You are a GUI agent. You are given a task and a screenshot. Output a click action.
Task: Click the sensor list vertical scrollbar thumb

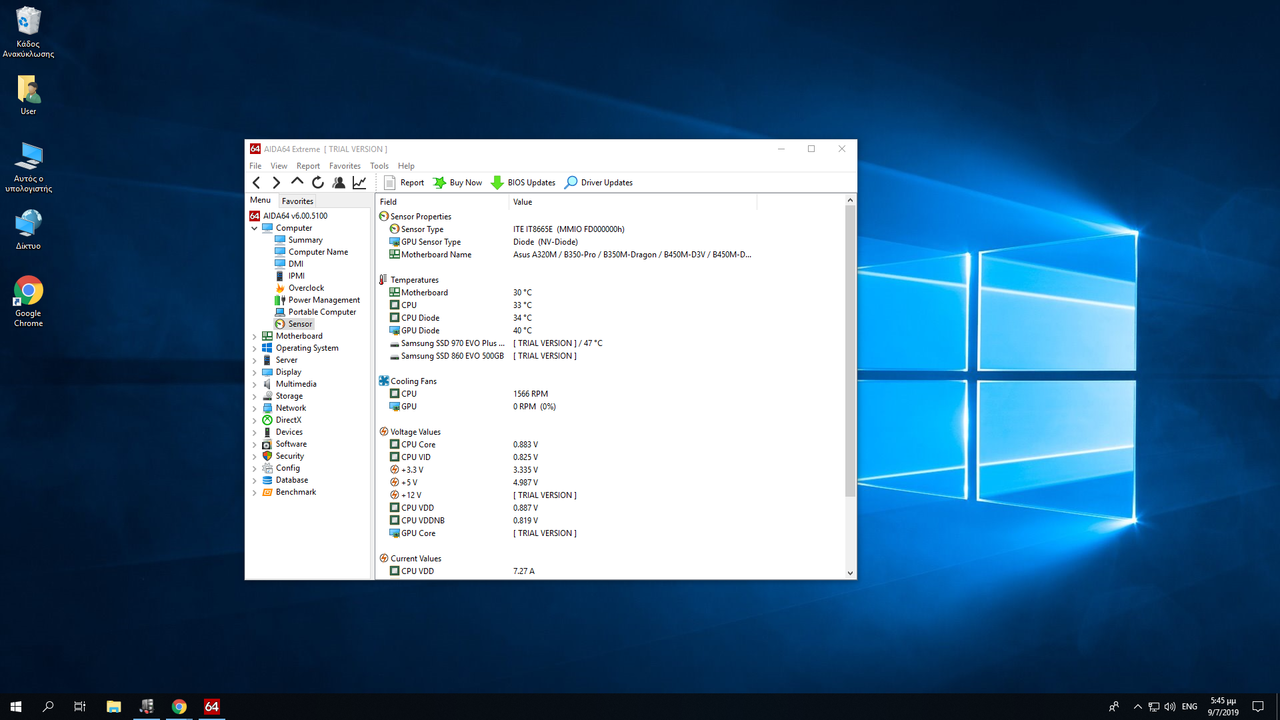point(851,351)
